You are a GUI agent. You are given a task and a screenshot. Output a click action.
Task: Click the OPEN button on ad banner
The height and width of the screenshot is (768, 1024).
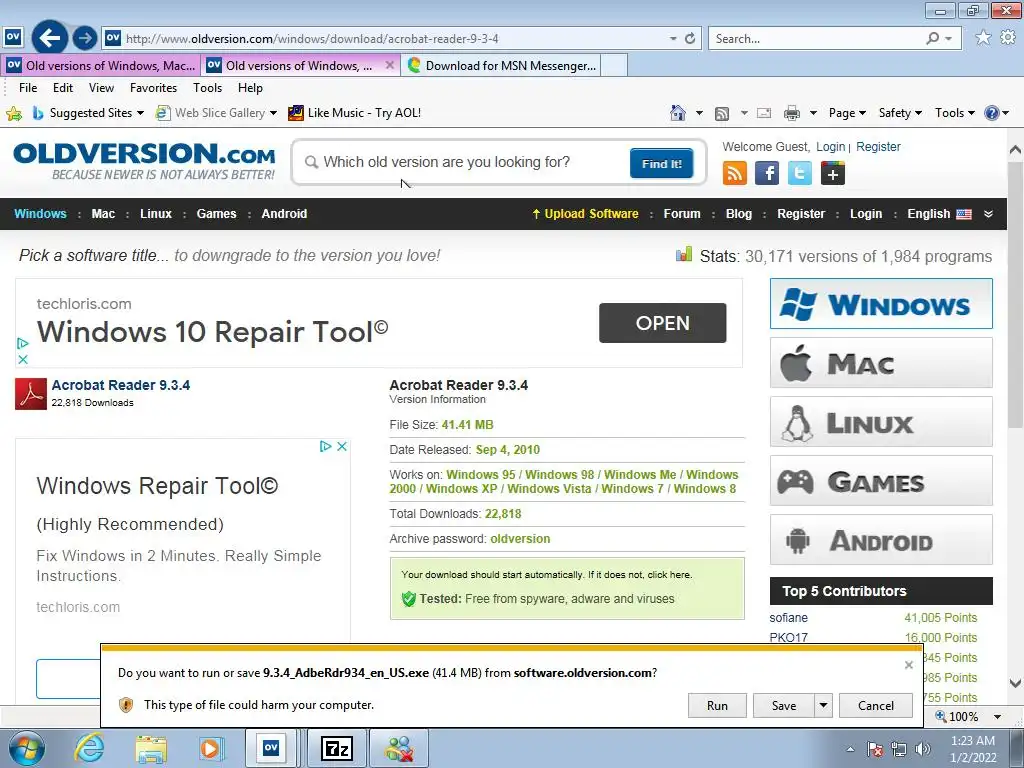[662, 323]
